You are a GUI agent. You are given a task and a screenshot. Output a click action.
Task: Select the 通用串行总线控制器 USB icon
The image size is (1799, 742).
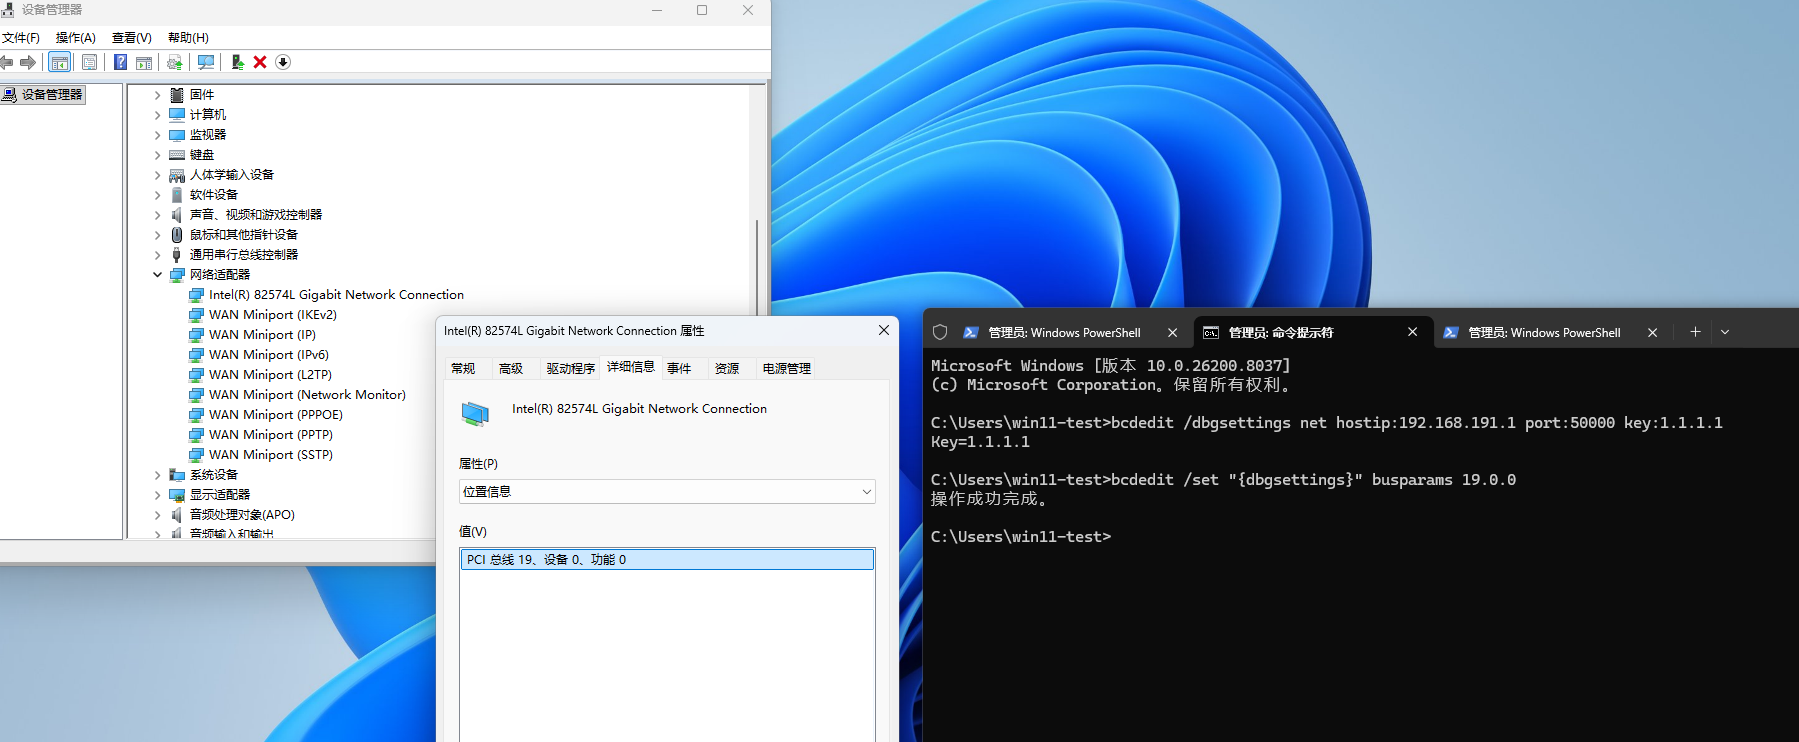point(177,255)
